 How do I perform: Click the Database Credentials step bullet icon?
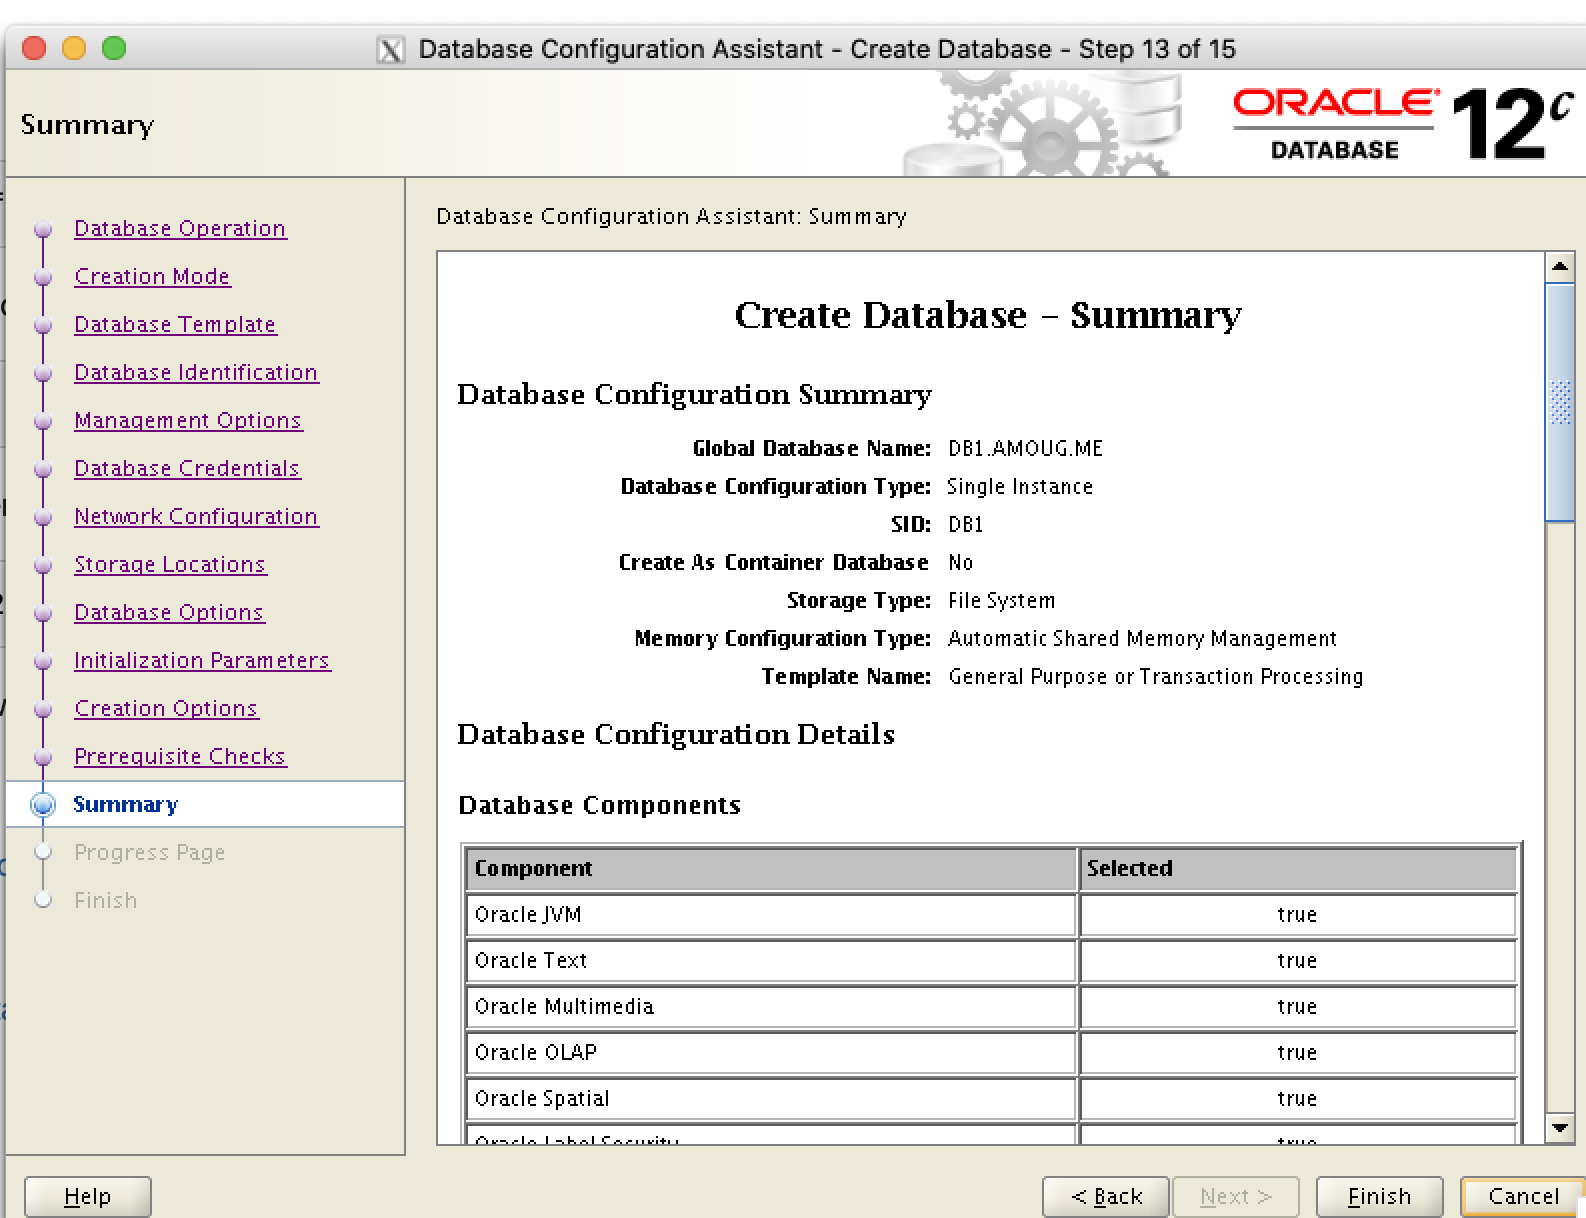pos(42,469)
